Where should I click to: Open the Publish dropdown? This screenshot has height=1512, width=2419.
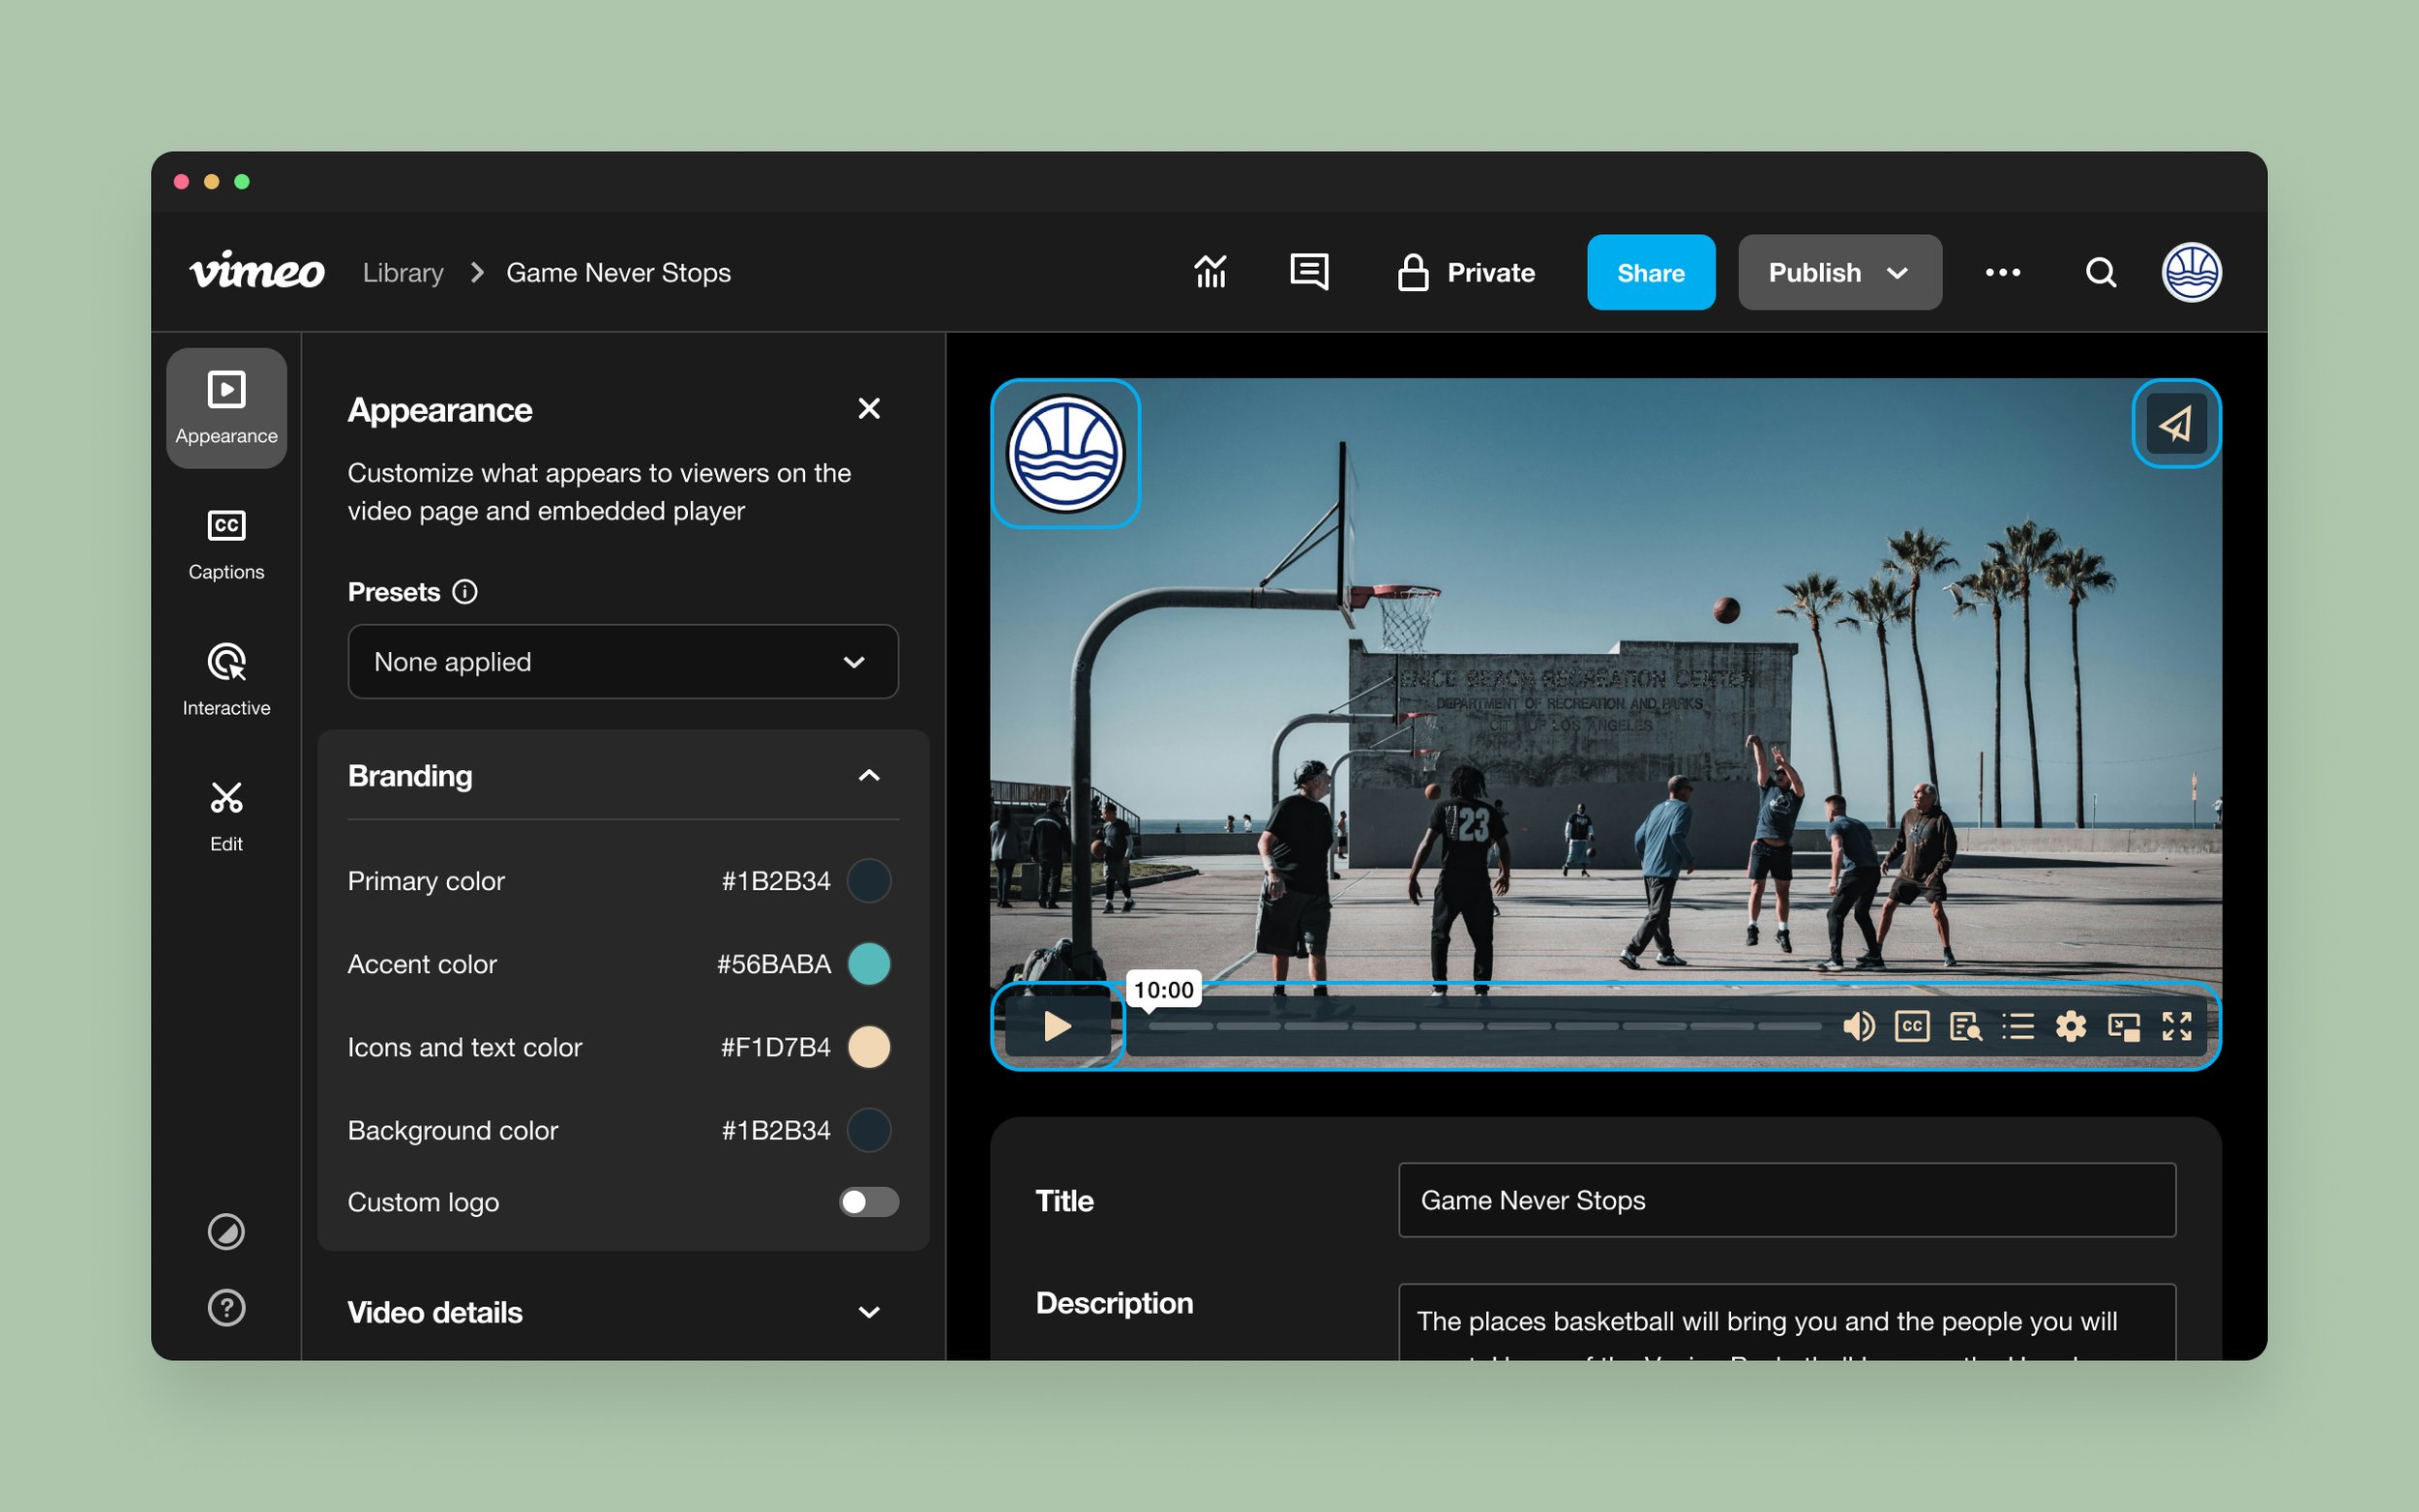click(1839, 272)
